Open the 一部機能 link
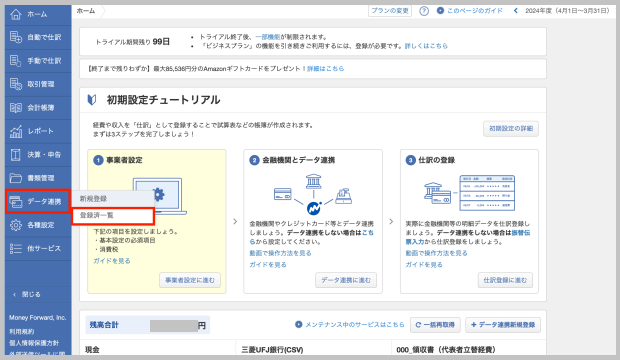Viewport: 620px width, 360px height. pos(267,37)
